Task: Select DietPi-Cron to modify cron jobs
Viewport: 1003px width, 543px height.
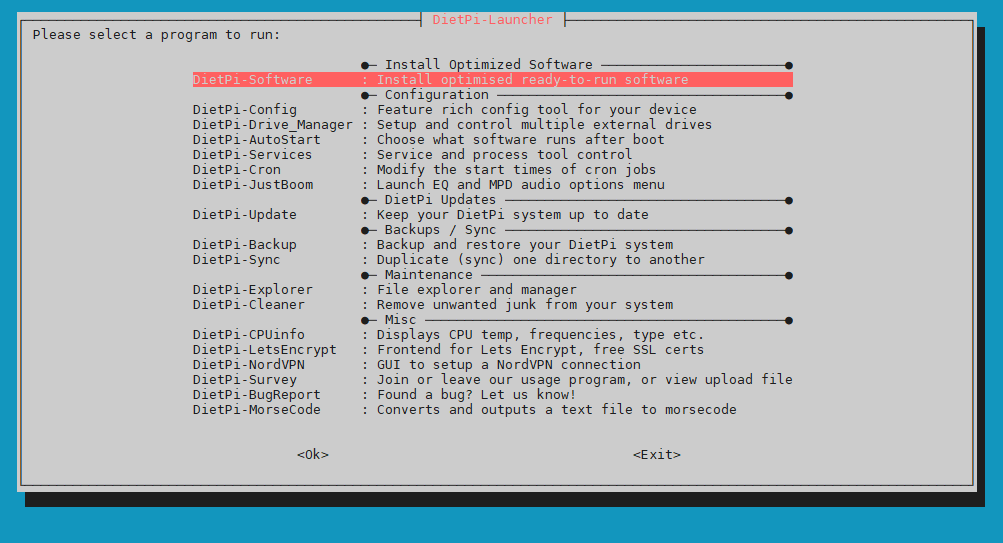Action: [x=493, y=170]
